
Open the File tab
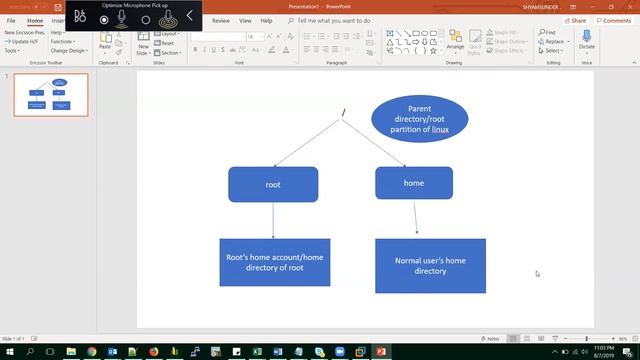11,20
